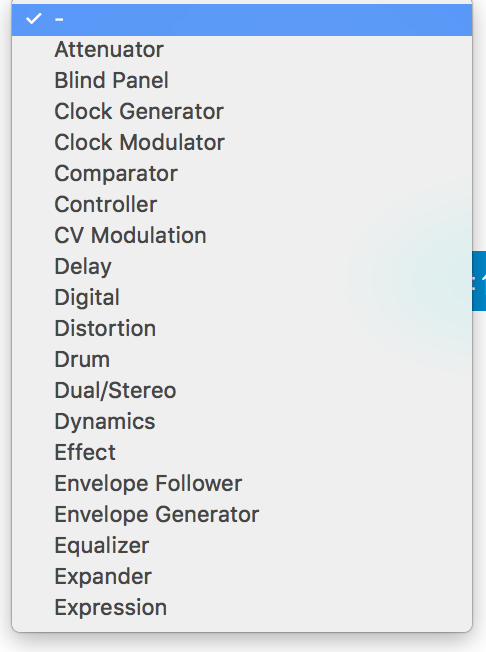Pick the Dual/Stereo entry
Screen dimensions: 486x652
[242, 390]
